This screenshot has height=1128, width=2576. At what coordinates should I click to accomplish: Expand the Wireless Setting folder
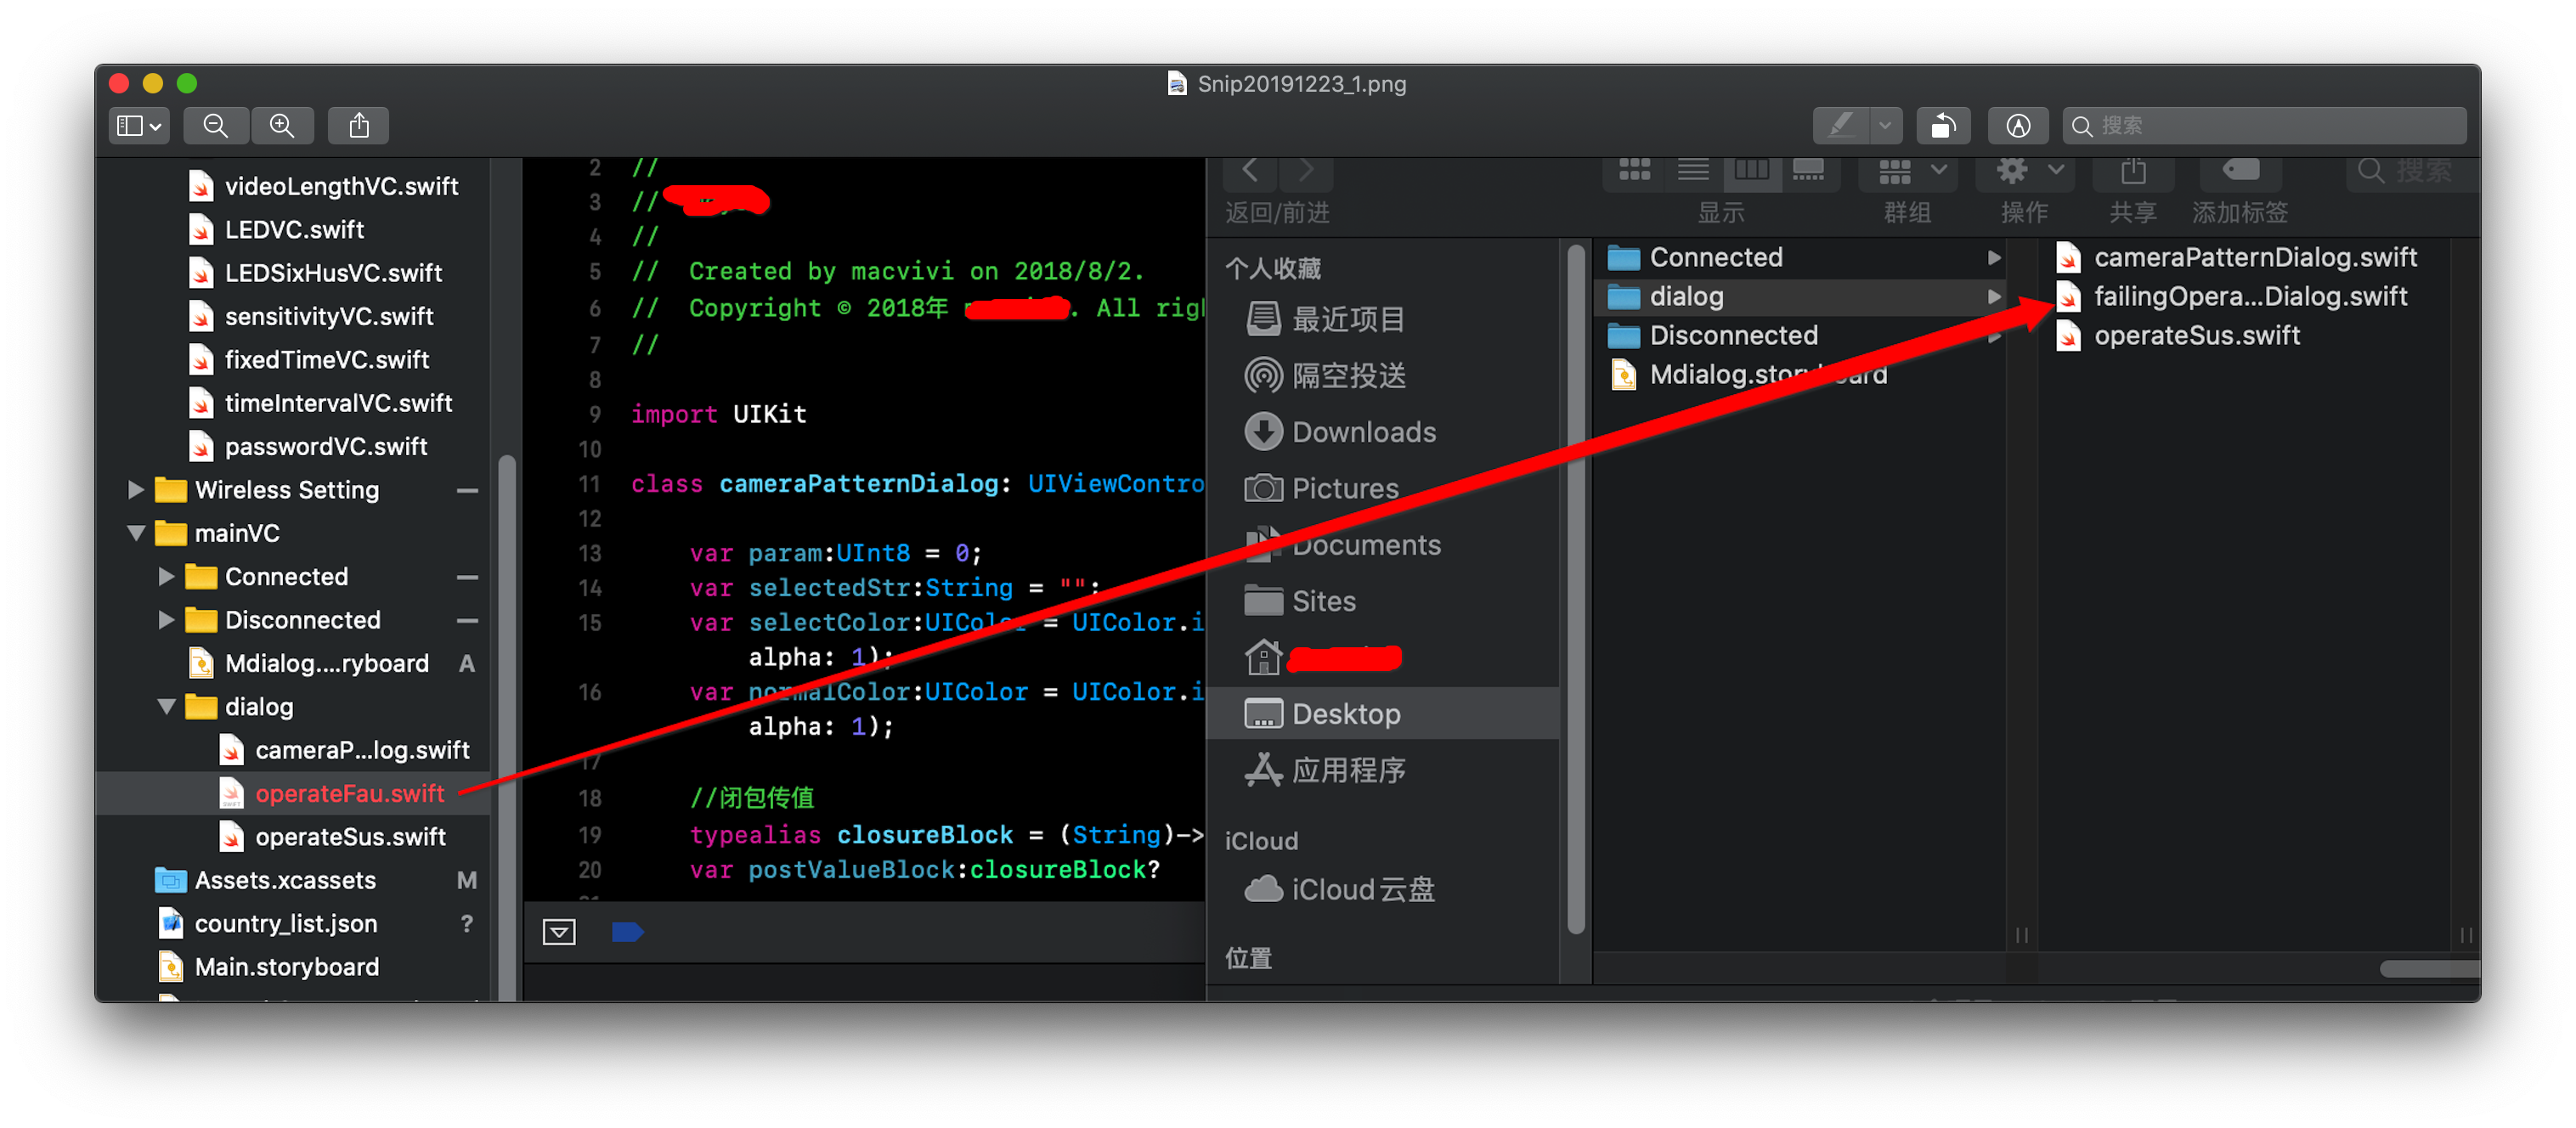[136, 490]
